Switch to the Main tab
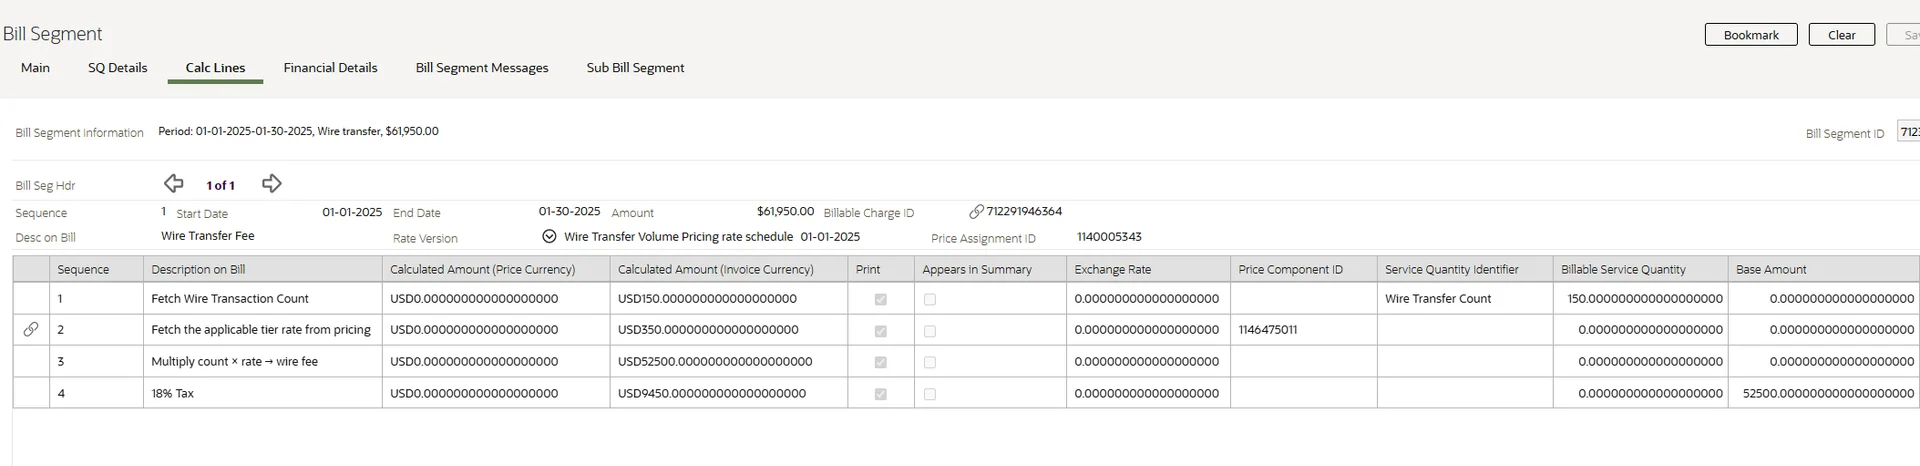This screenshot has height=466, width=1920. [35, 68]
